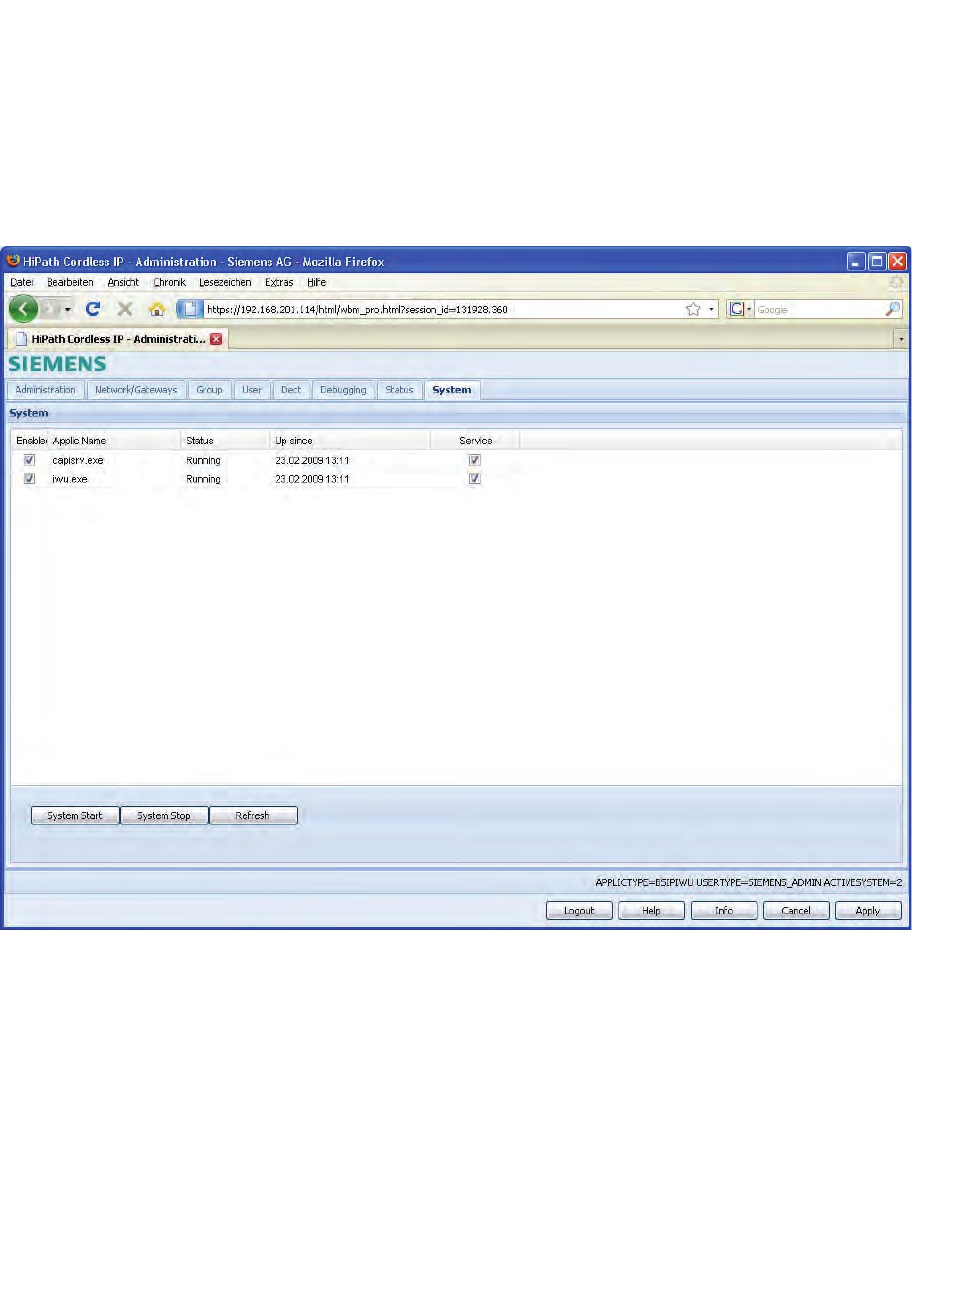Click the Status column header
The height and width of the screenshot is (1314, 968).
[x=225, y=440]
